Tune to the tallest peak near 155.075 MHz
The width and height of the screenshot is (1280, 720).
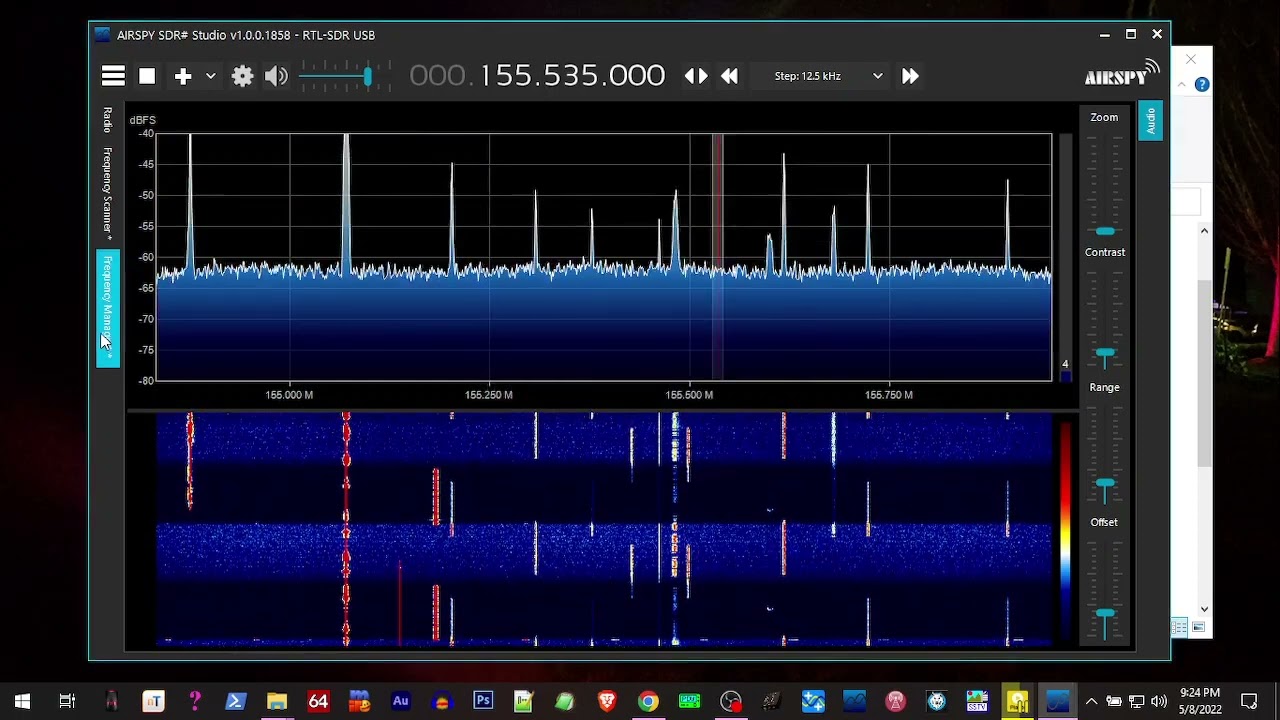346,200
